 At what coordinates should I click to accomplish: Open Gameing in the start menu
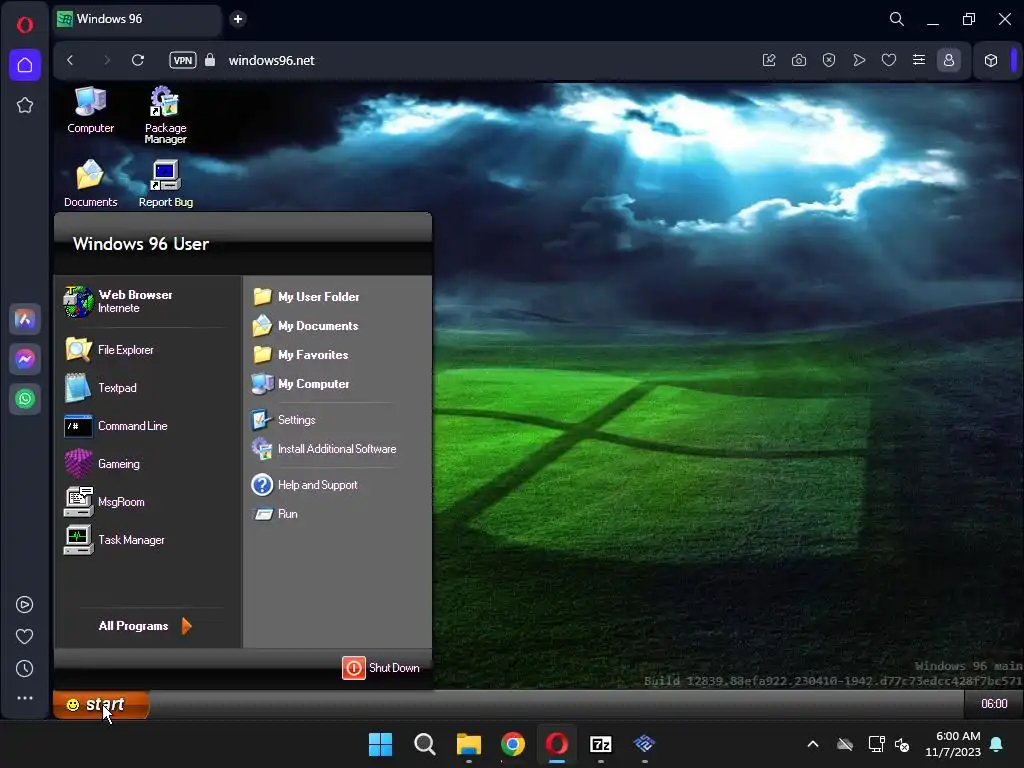tap(102, 464)
